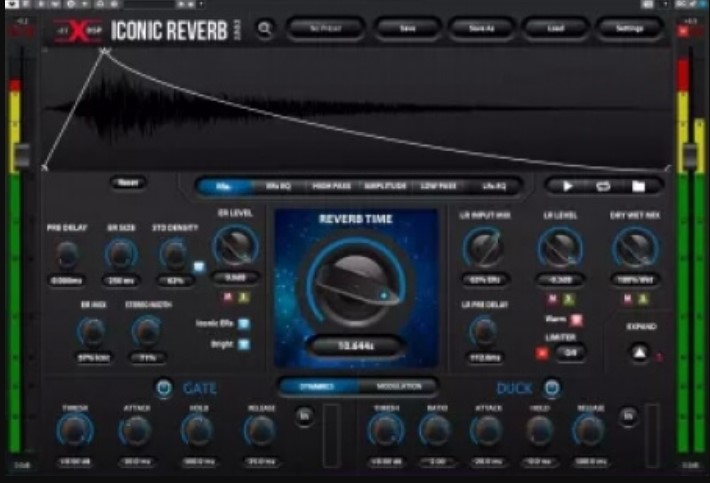Click the Duck sidechain In button
Screen dimensions: 710x483
[x=628, y=416]
